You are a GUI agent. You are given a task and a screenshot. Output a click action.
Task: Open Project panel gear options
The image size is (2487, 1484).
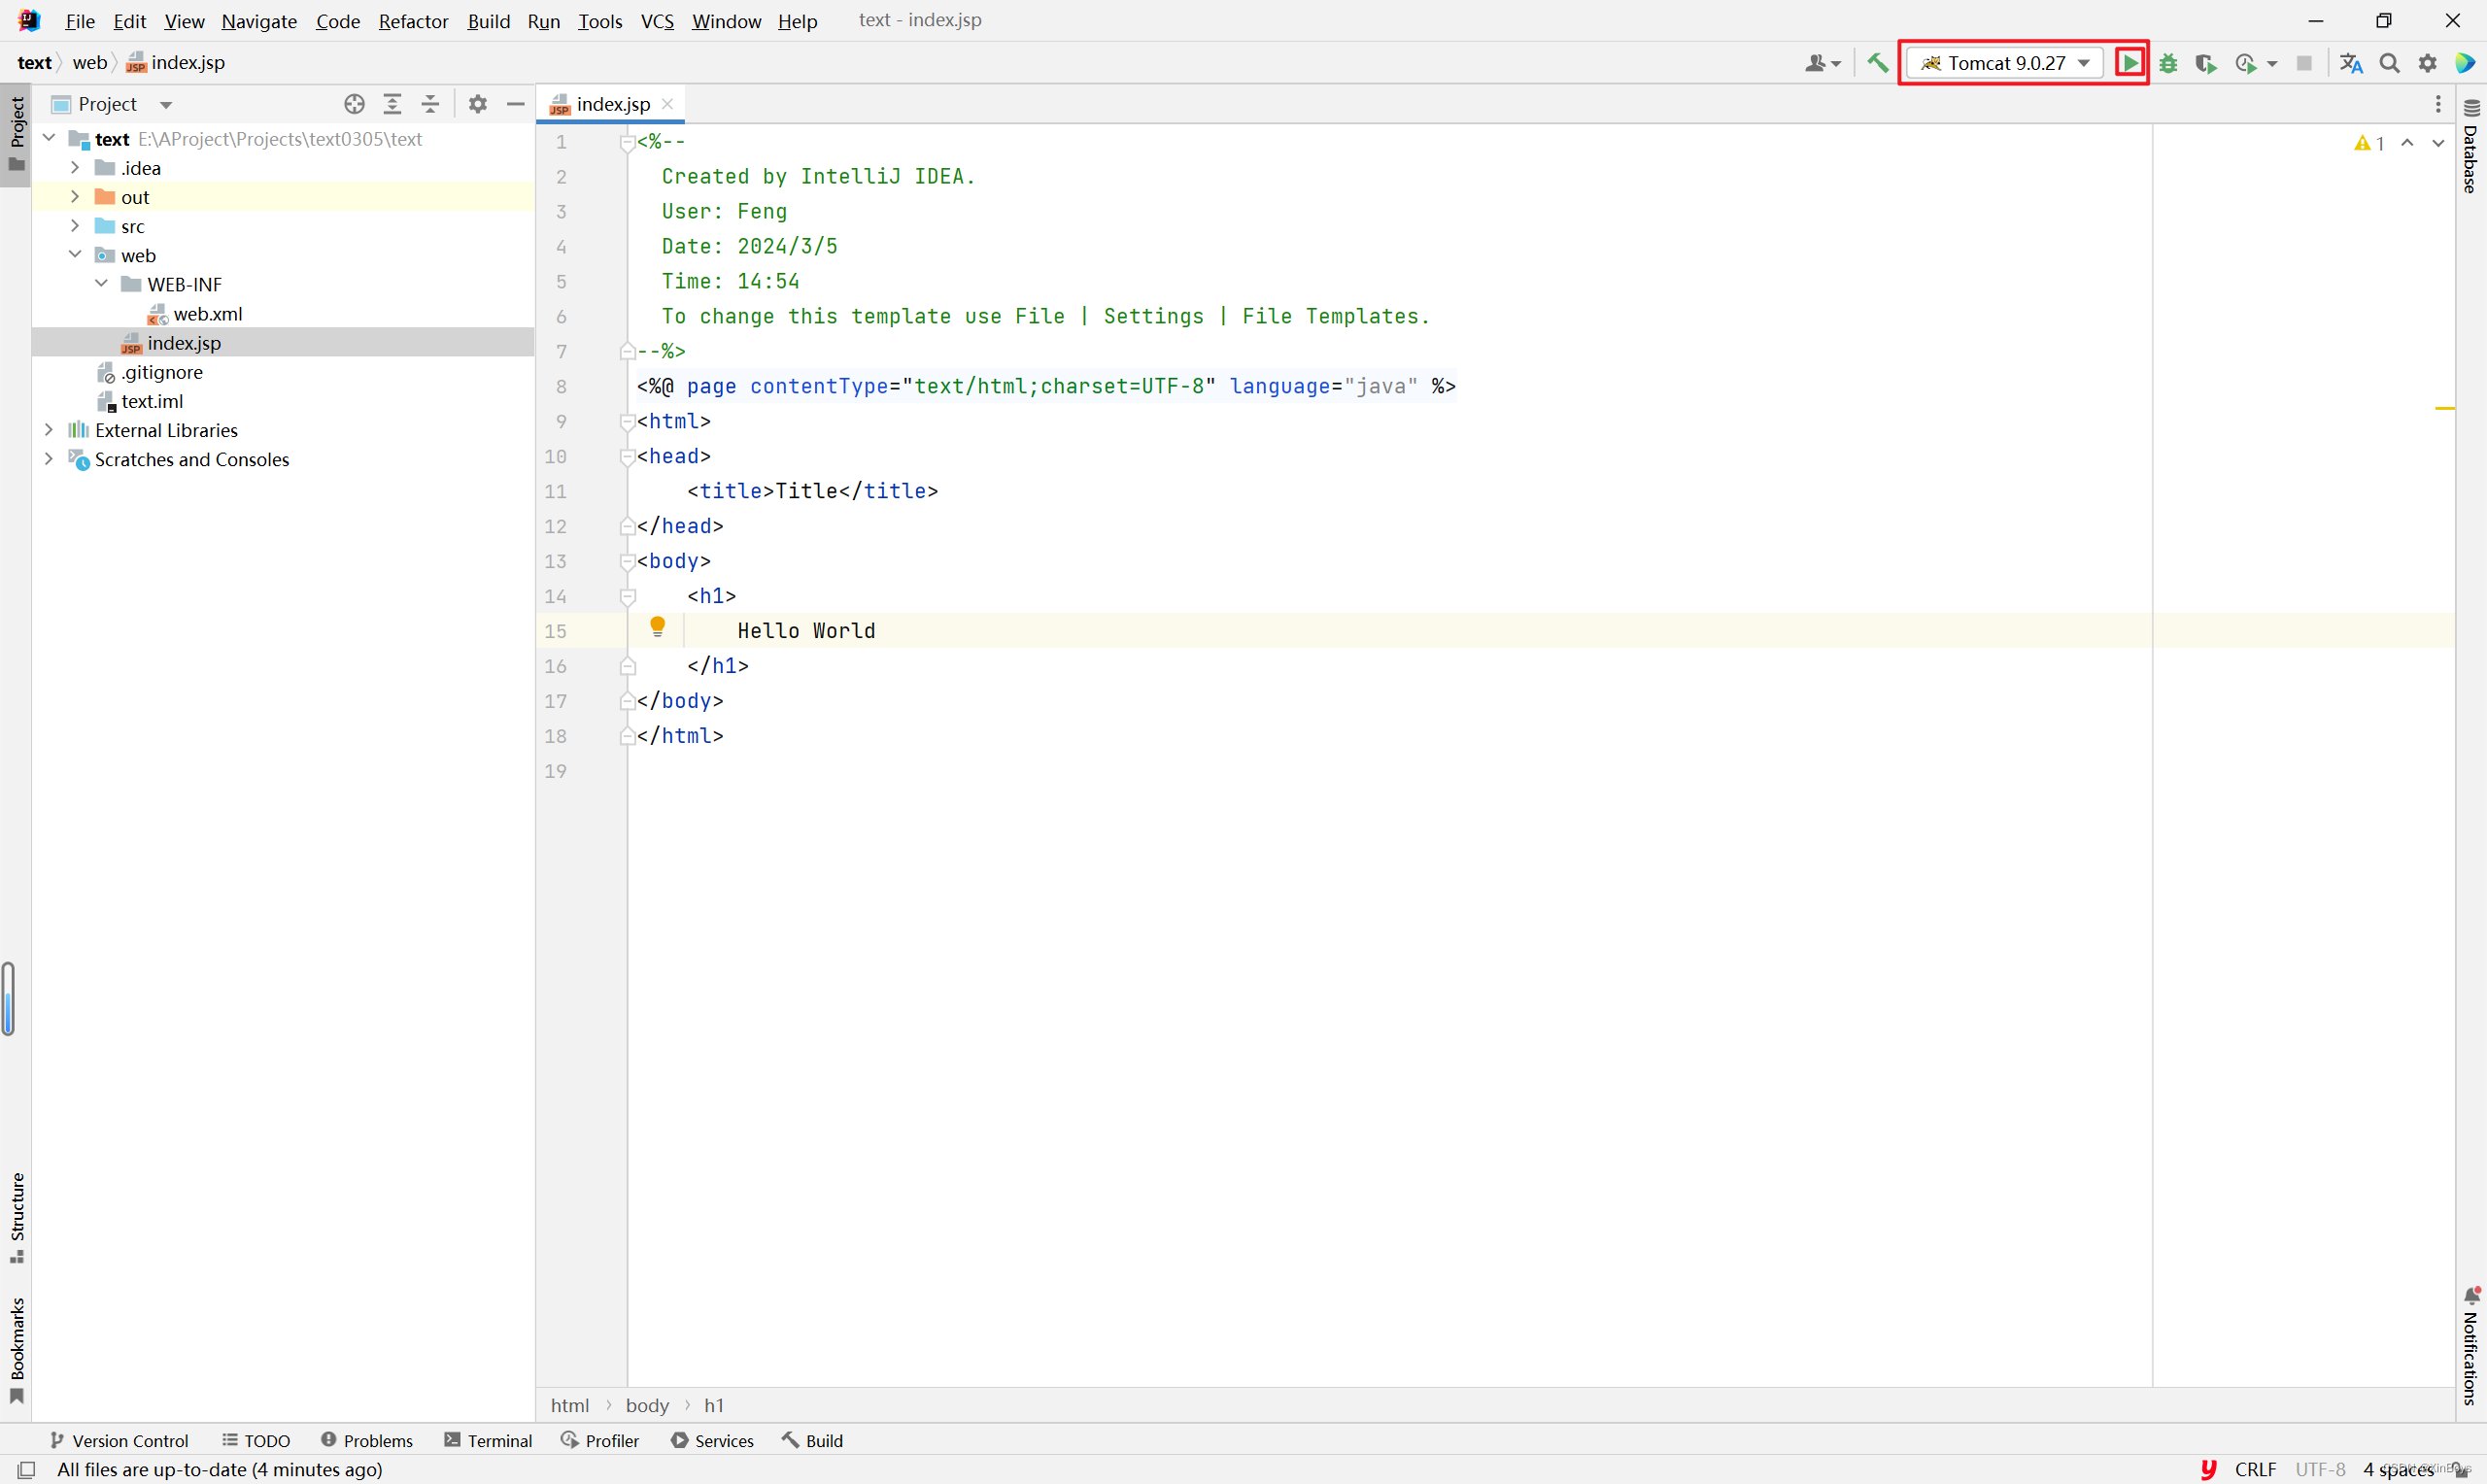[x=478, y=104]
